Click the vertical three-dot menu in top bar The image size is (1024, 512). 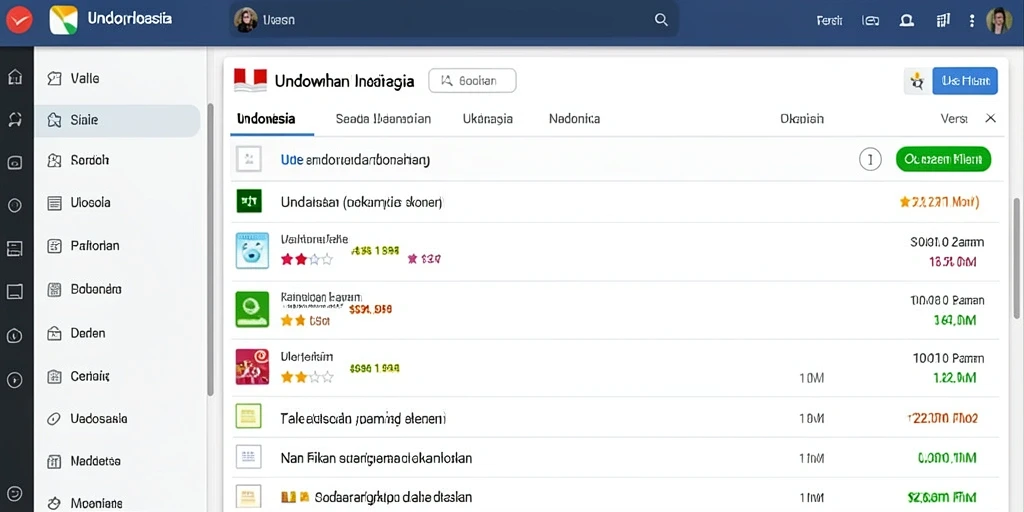[972, 21]
